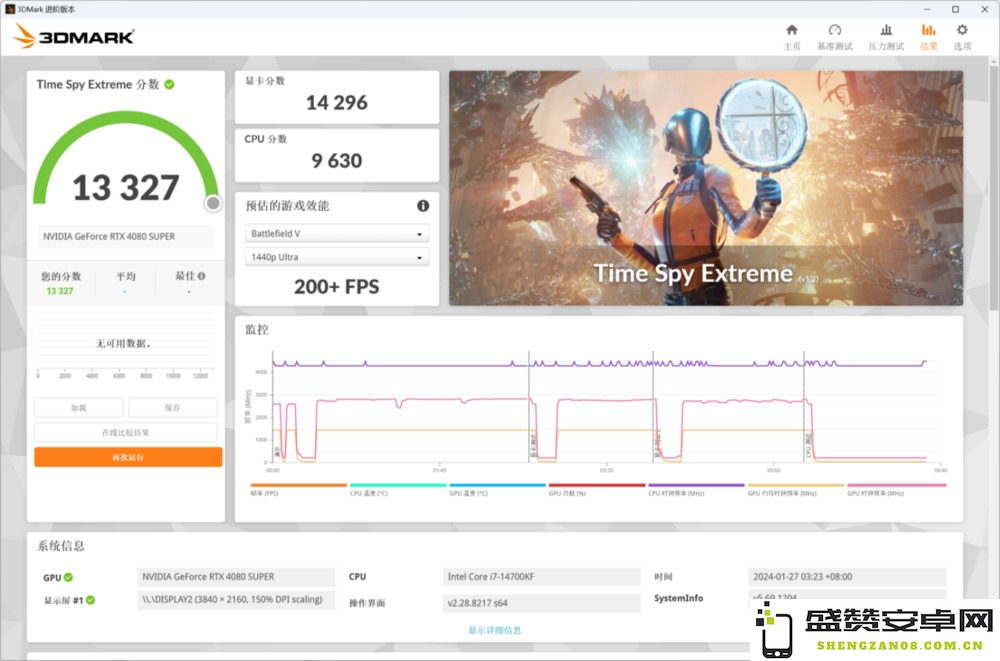The image size is (1000, 661).
Task: Click the 2024-01-27 03:23 +08:00 time value
Action: [x=802, y=577]
